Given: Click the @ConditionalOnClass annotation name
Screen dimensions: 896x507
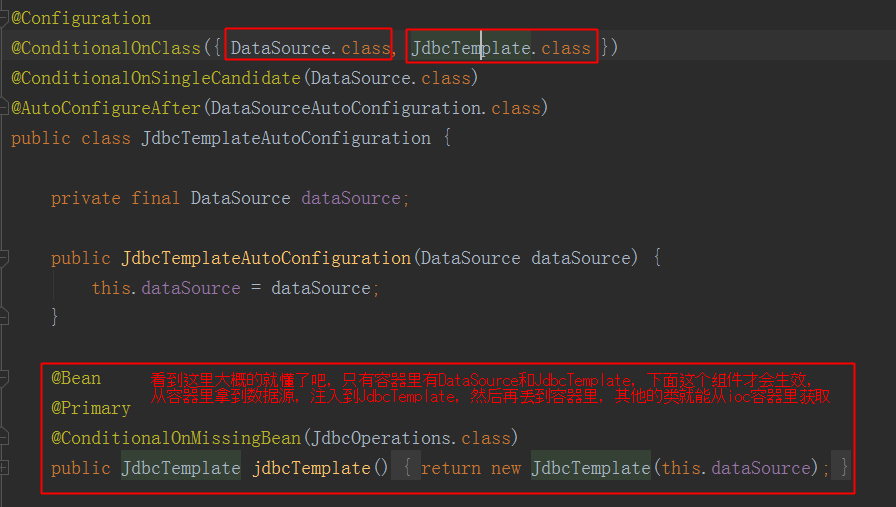Looking at the screenshot, I should point(106,48).
